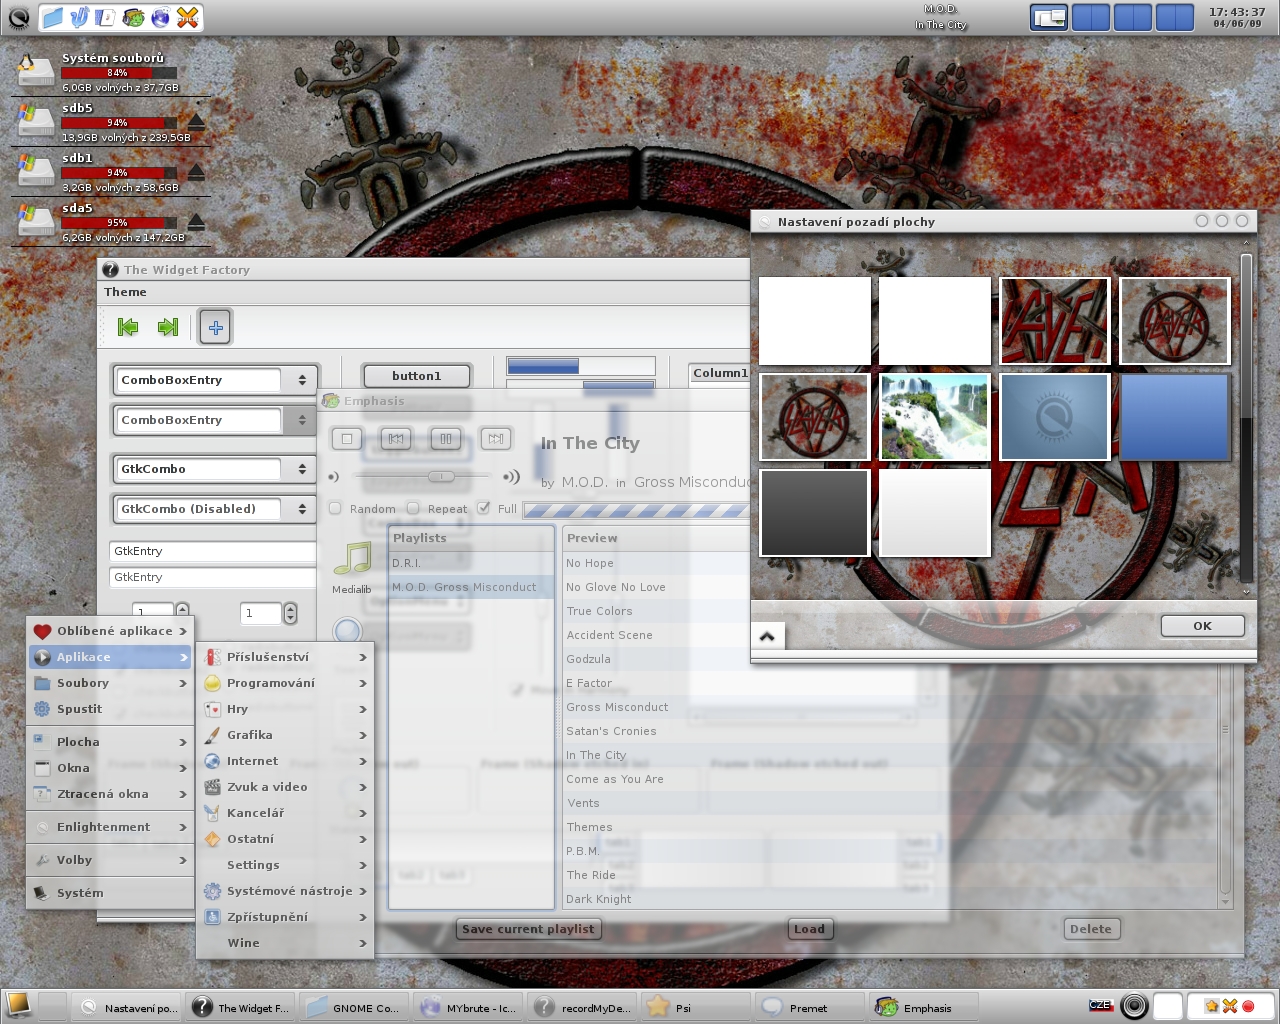Screen dimensions: 1280x1024
Task: Click the round speaker icon in bottom shelf
Action: [x=1134, y=1006]
